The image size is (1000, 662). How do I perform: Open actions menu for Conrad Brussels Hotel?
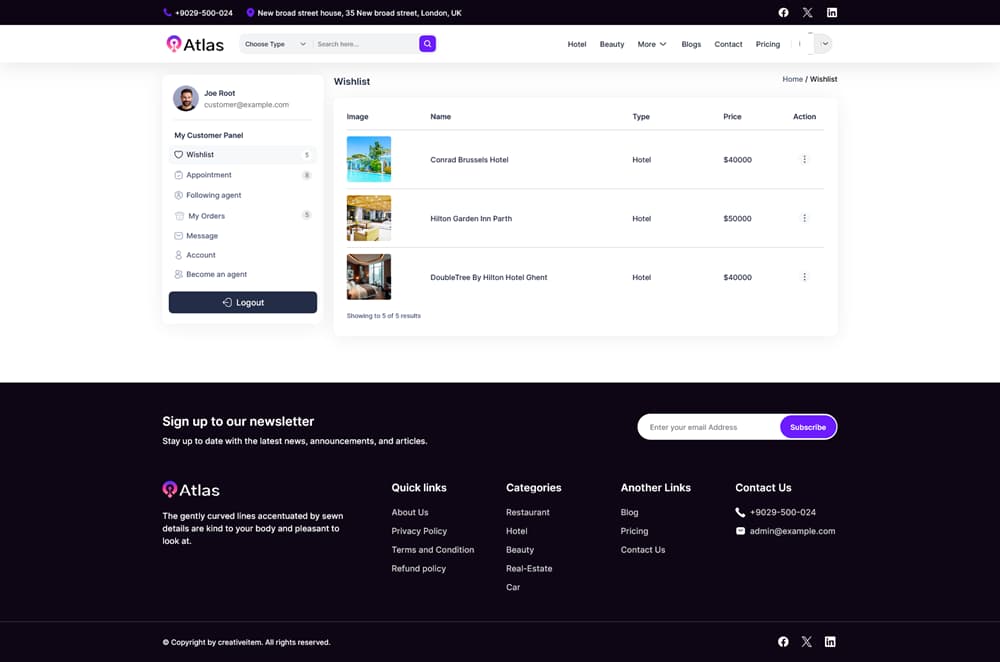coord(804,159)
